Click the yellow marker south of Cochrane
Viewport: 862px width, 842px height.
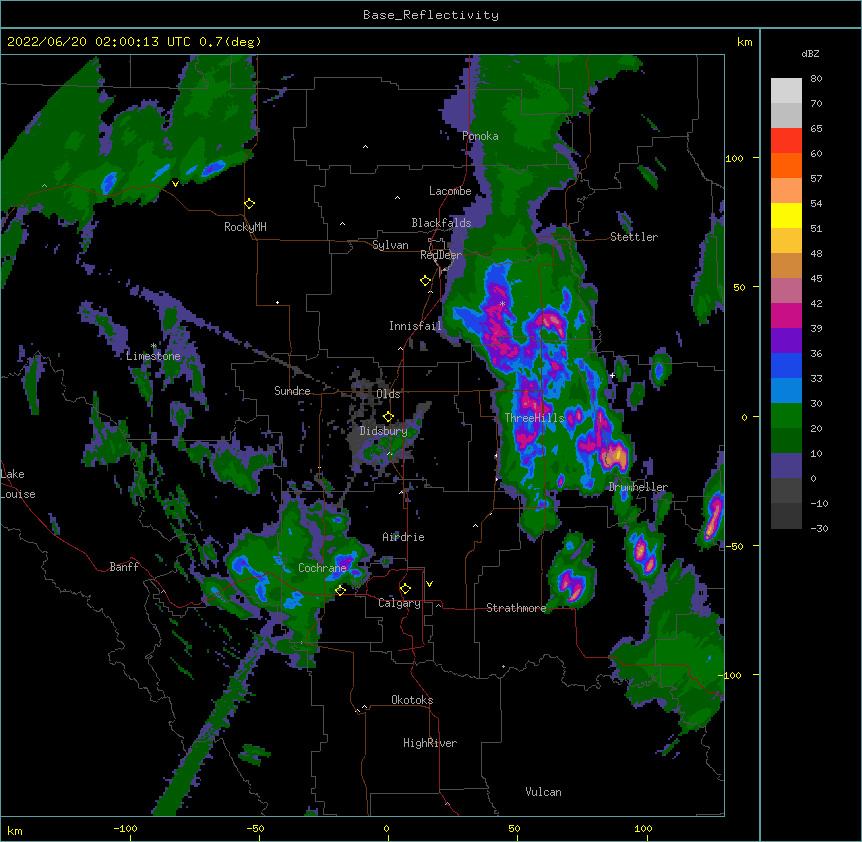(x=340, y=590)
